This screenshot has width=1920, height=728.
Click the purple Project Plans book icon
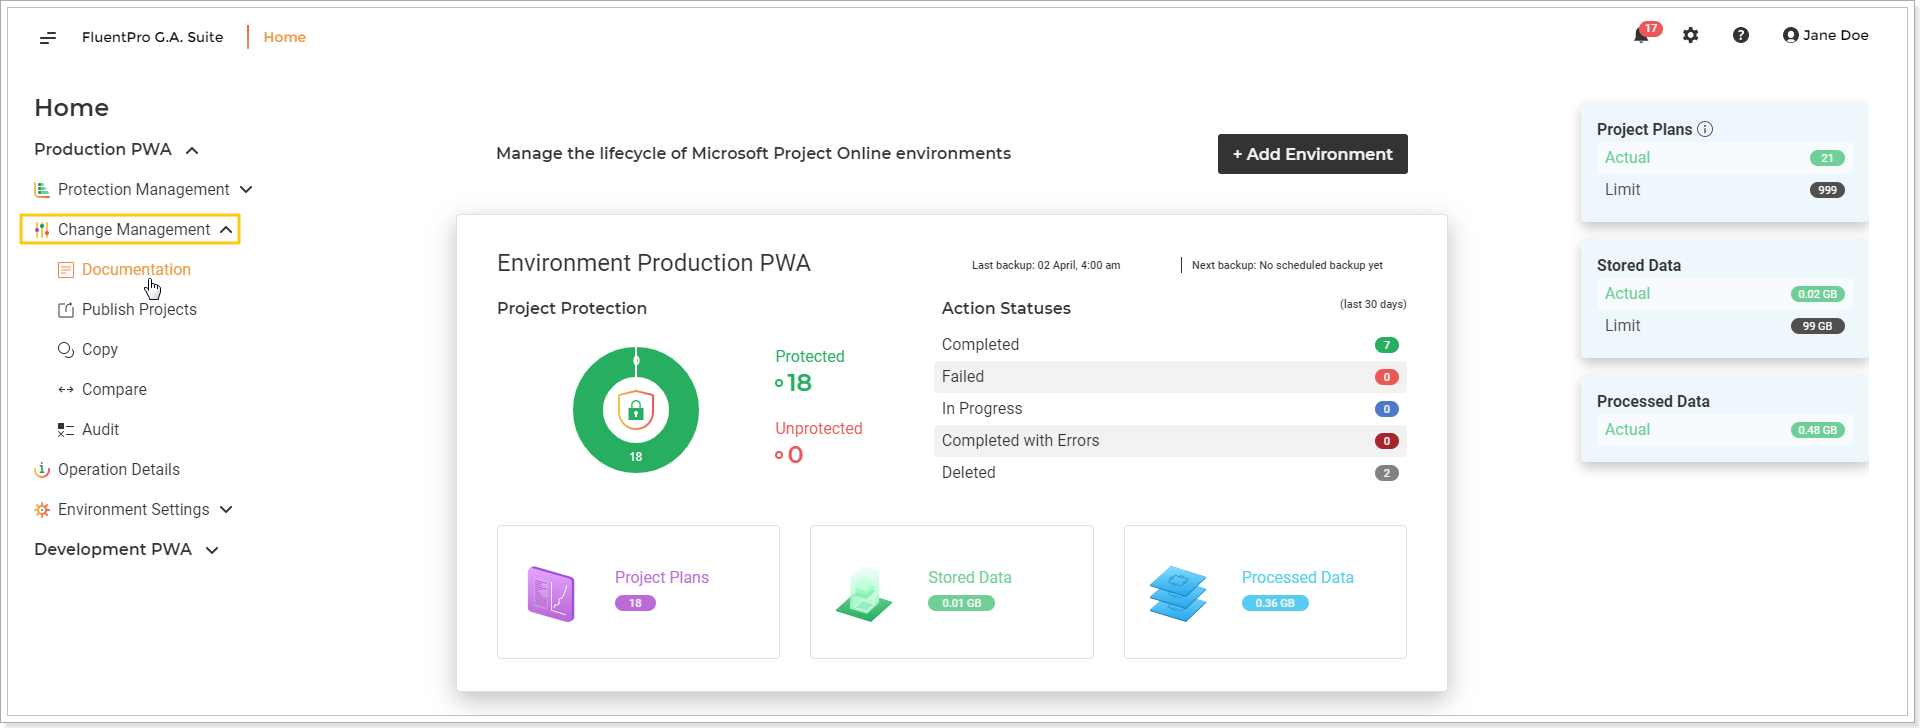tap(551, 594)
